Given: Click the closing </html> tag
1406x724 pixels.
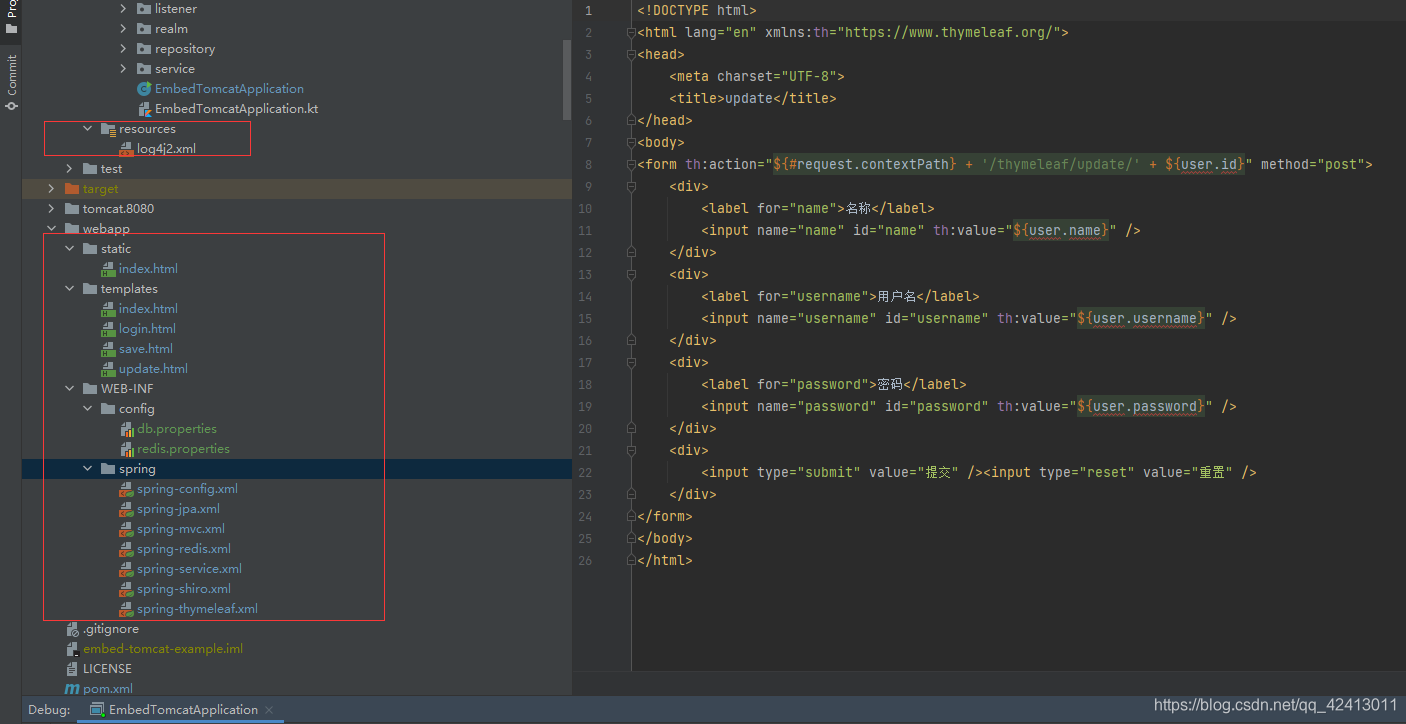Looking at the screenshot, I should coord(665,560).
